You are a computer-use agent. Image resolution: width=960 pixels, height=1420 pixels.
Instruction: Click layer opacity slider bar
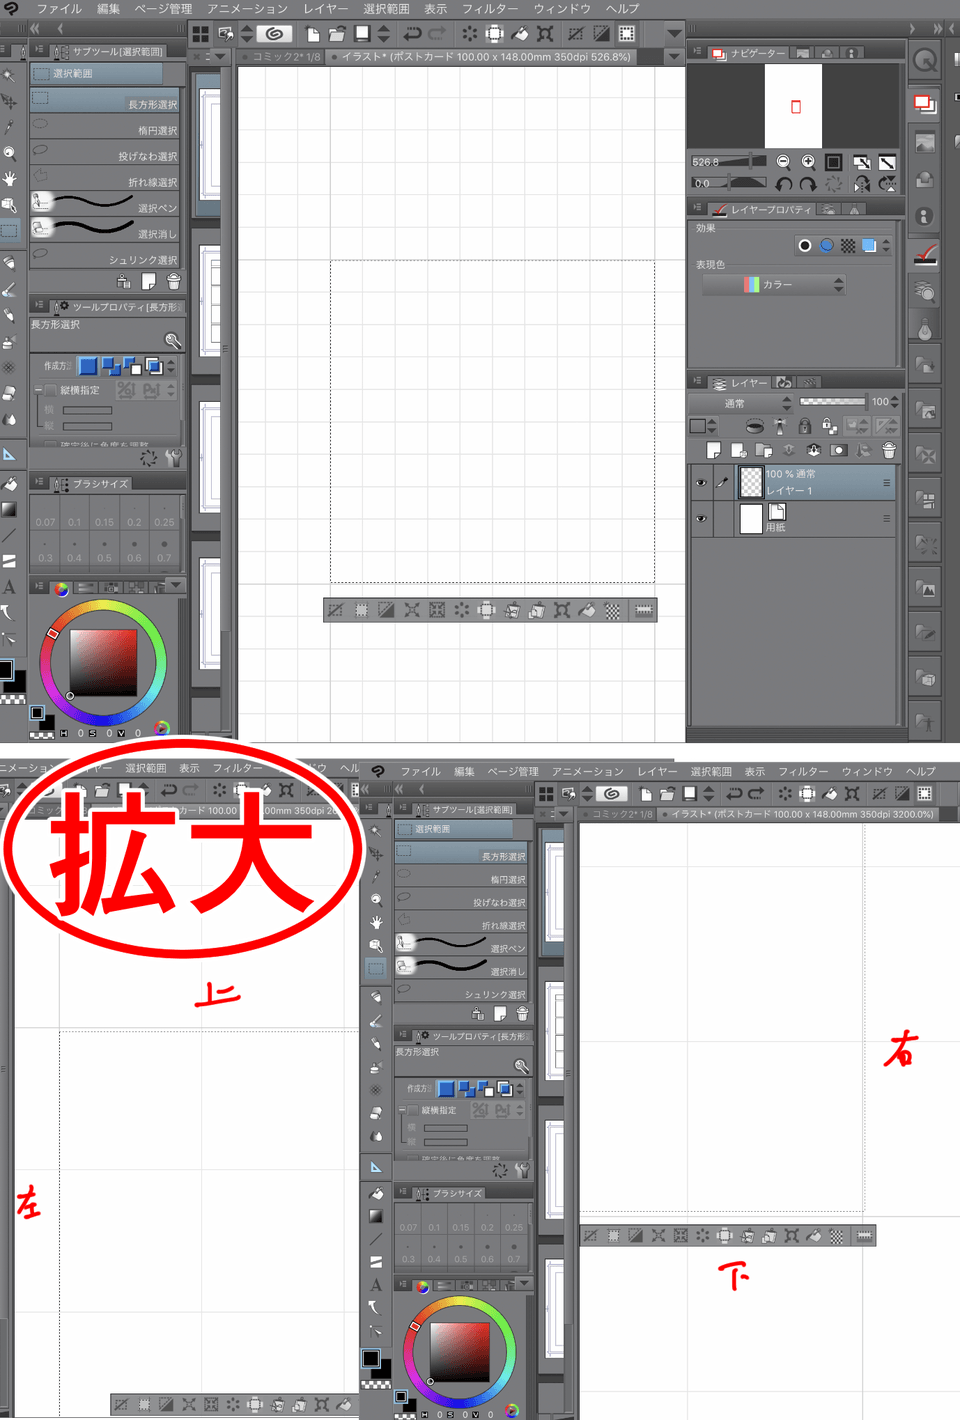click(x=832, y=402)
